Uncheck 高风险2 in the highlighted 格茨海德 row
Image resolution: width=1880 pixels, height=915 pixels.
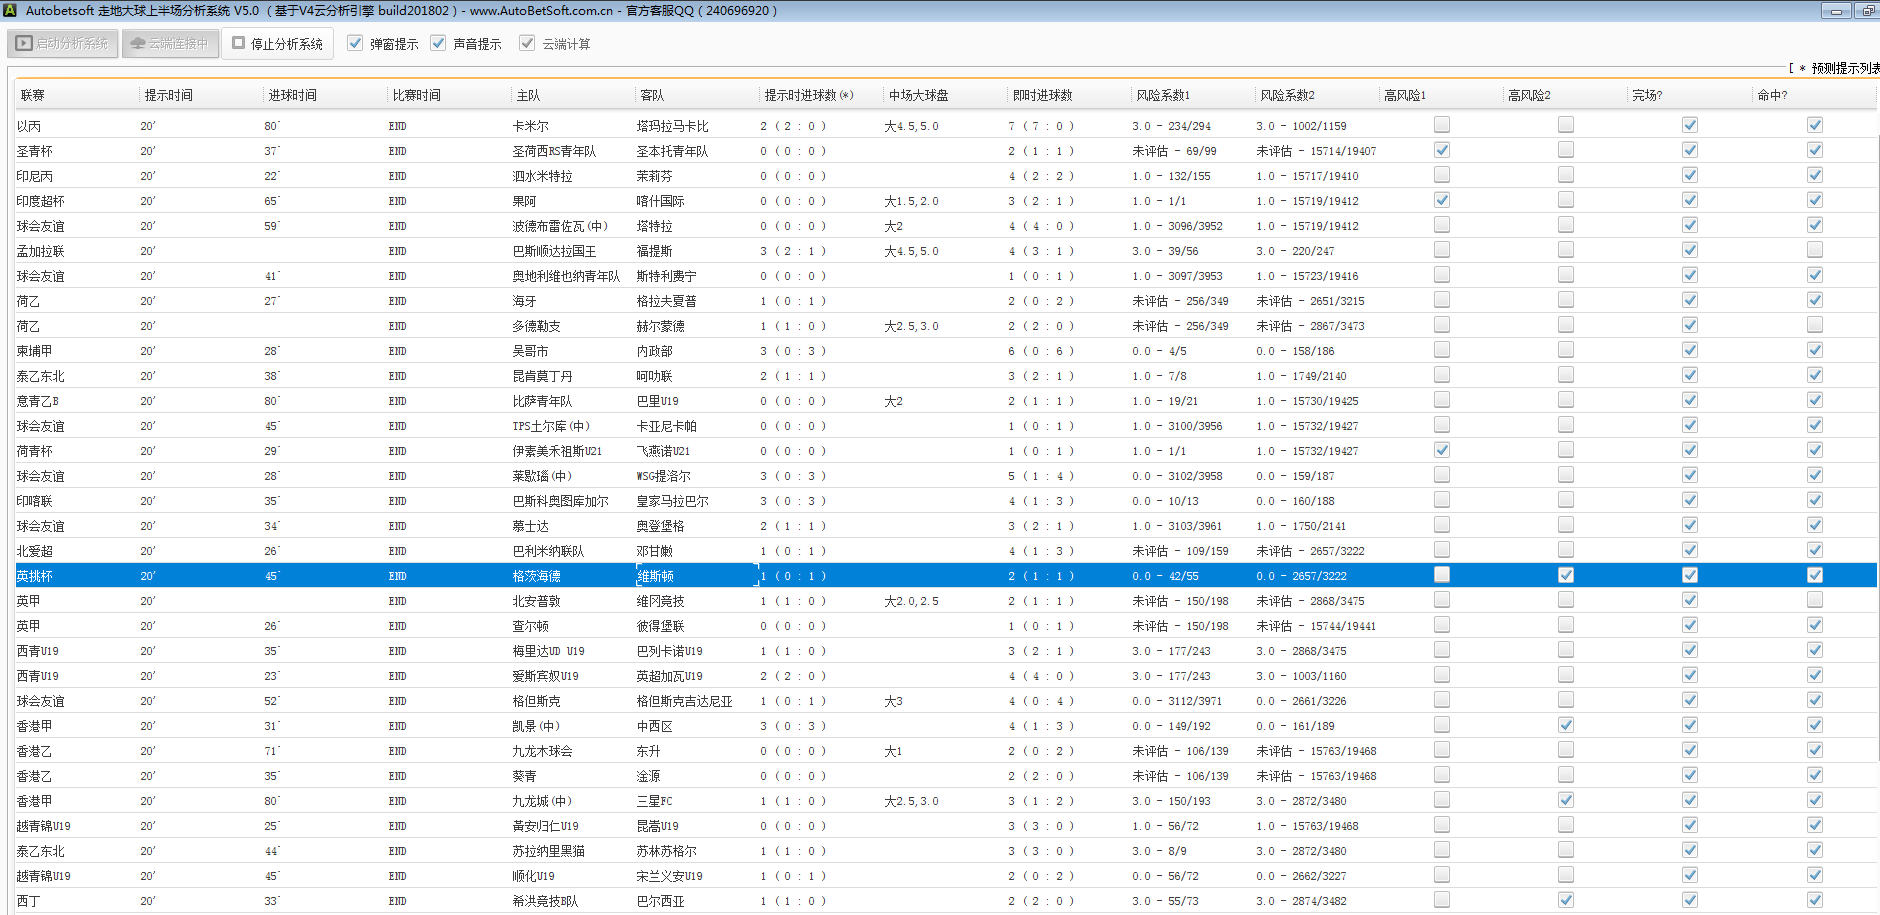[x=1565, y=575]
